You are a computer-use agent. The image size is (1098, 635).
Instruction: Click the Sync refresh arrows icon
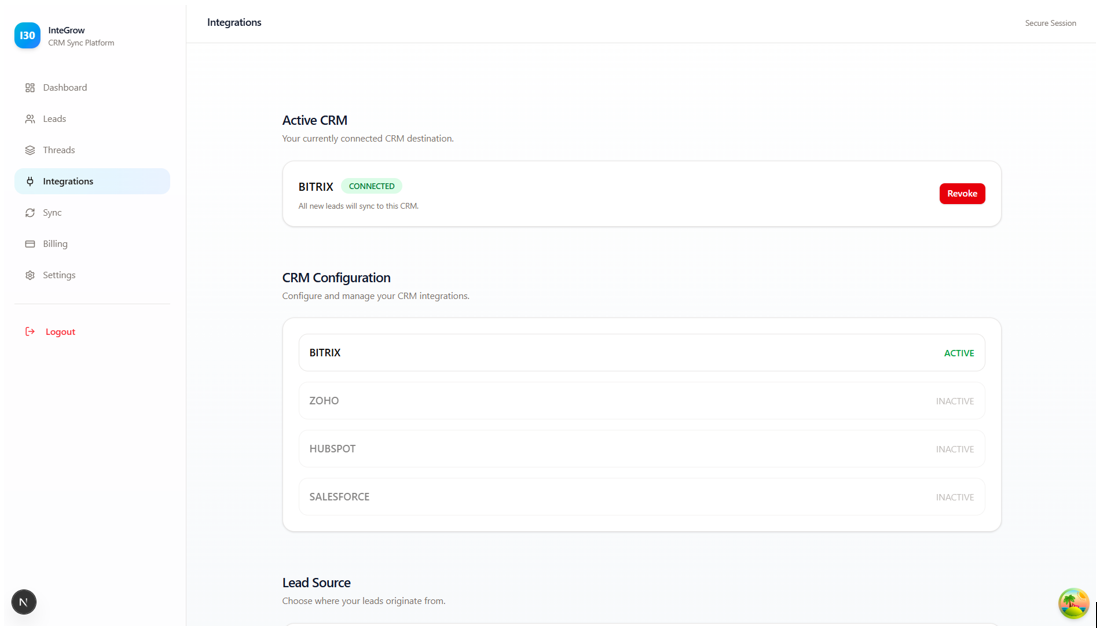pos(29,213)
